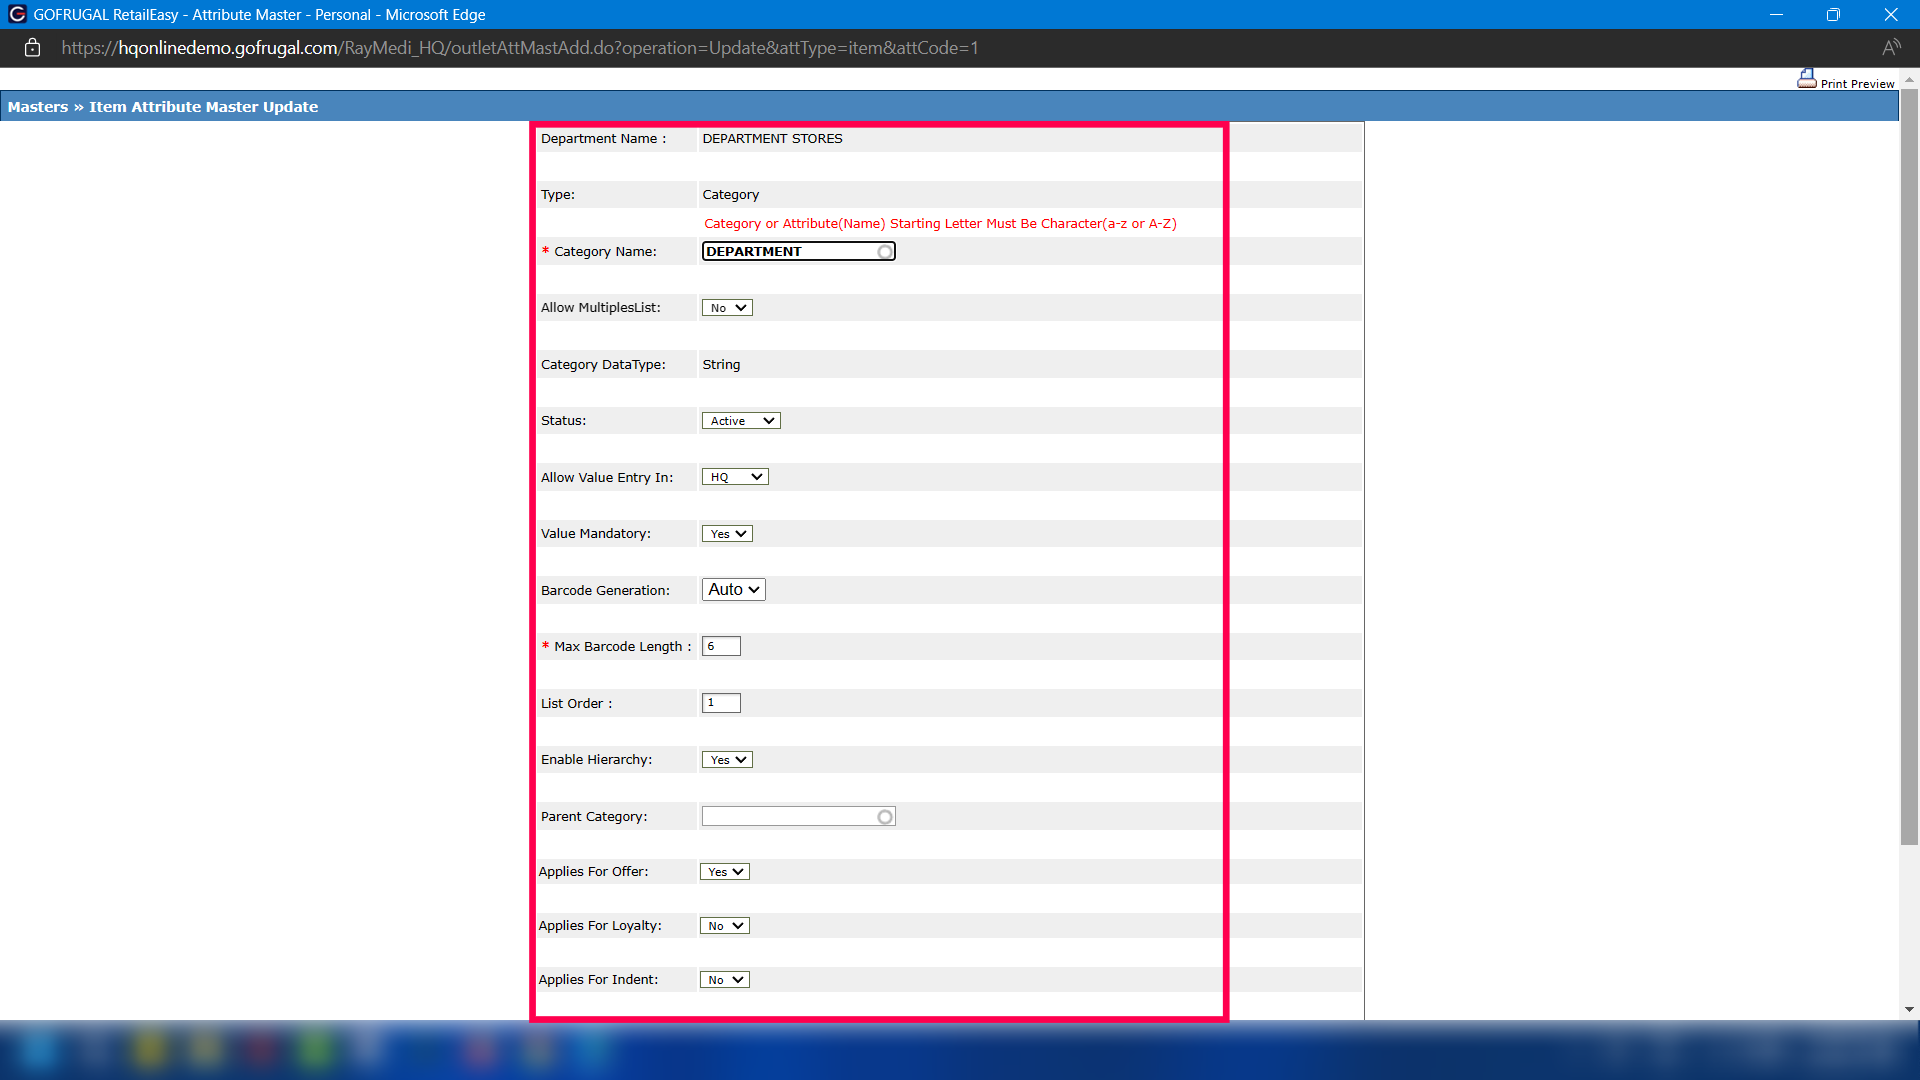Click circle lookup icon in Category Name field
This screenshot has height=1080, width=1920.
pyautogui.click(x=885, y=252)
